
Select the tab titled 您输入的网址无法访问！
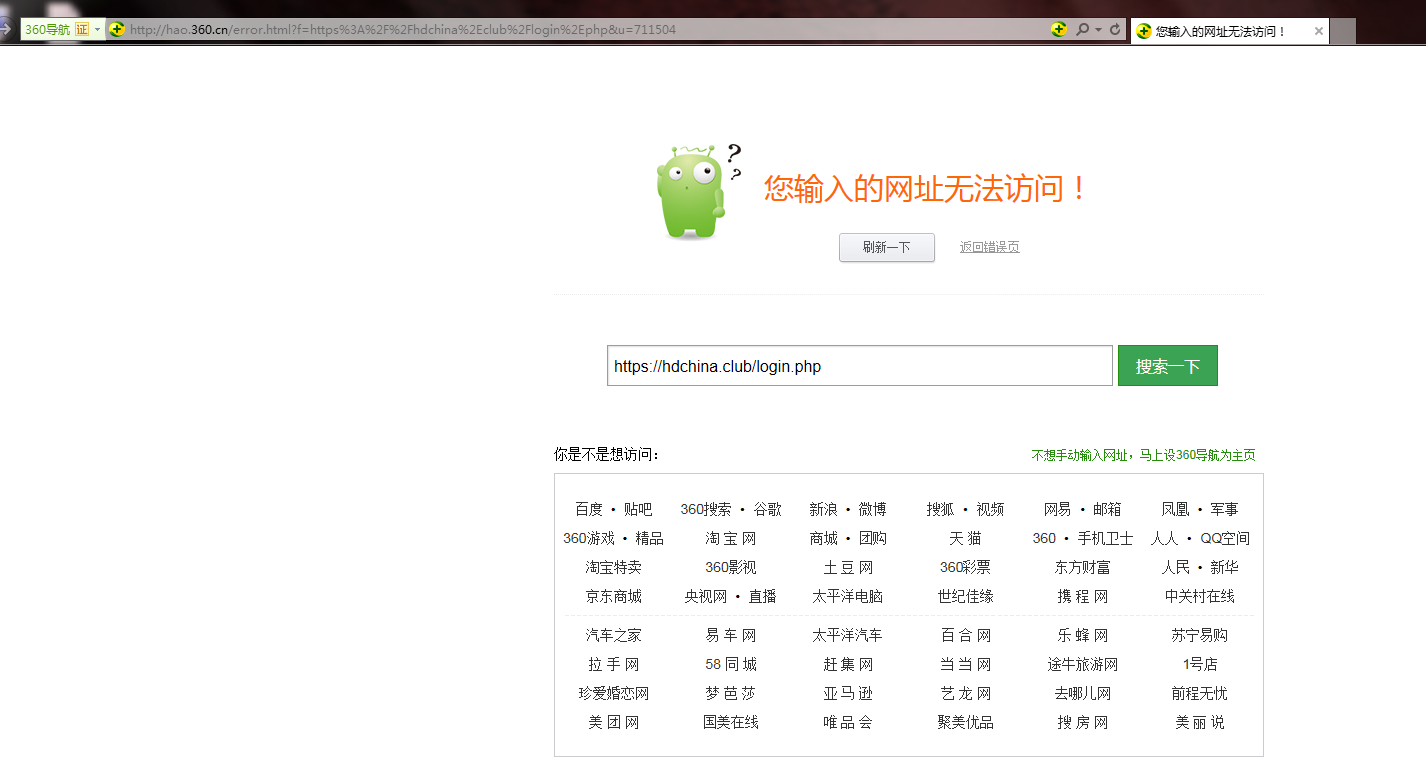tap(1229, 31)
